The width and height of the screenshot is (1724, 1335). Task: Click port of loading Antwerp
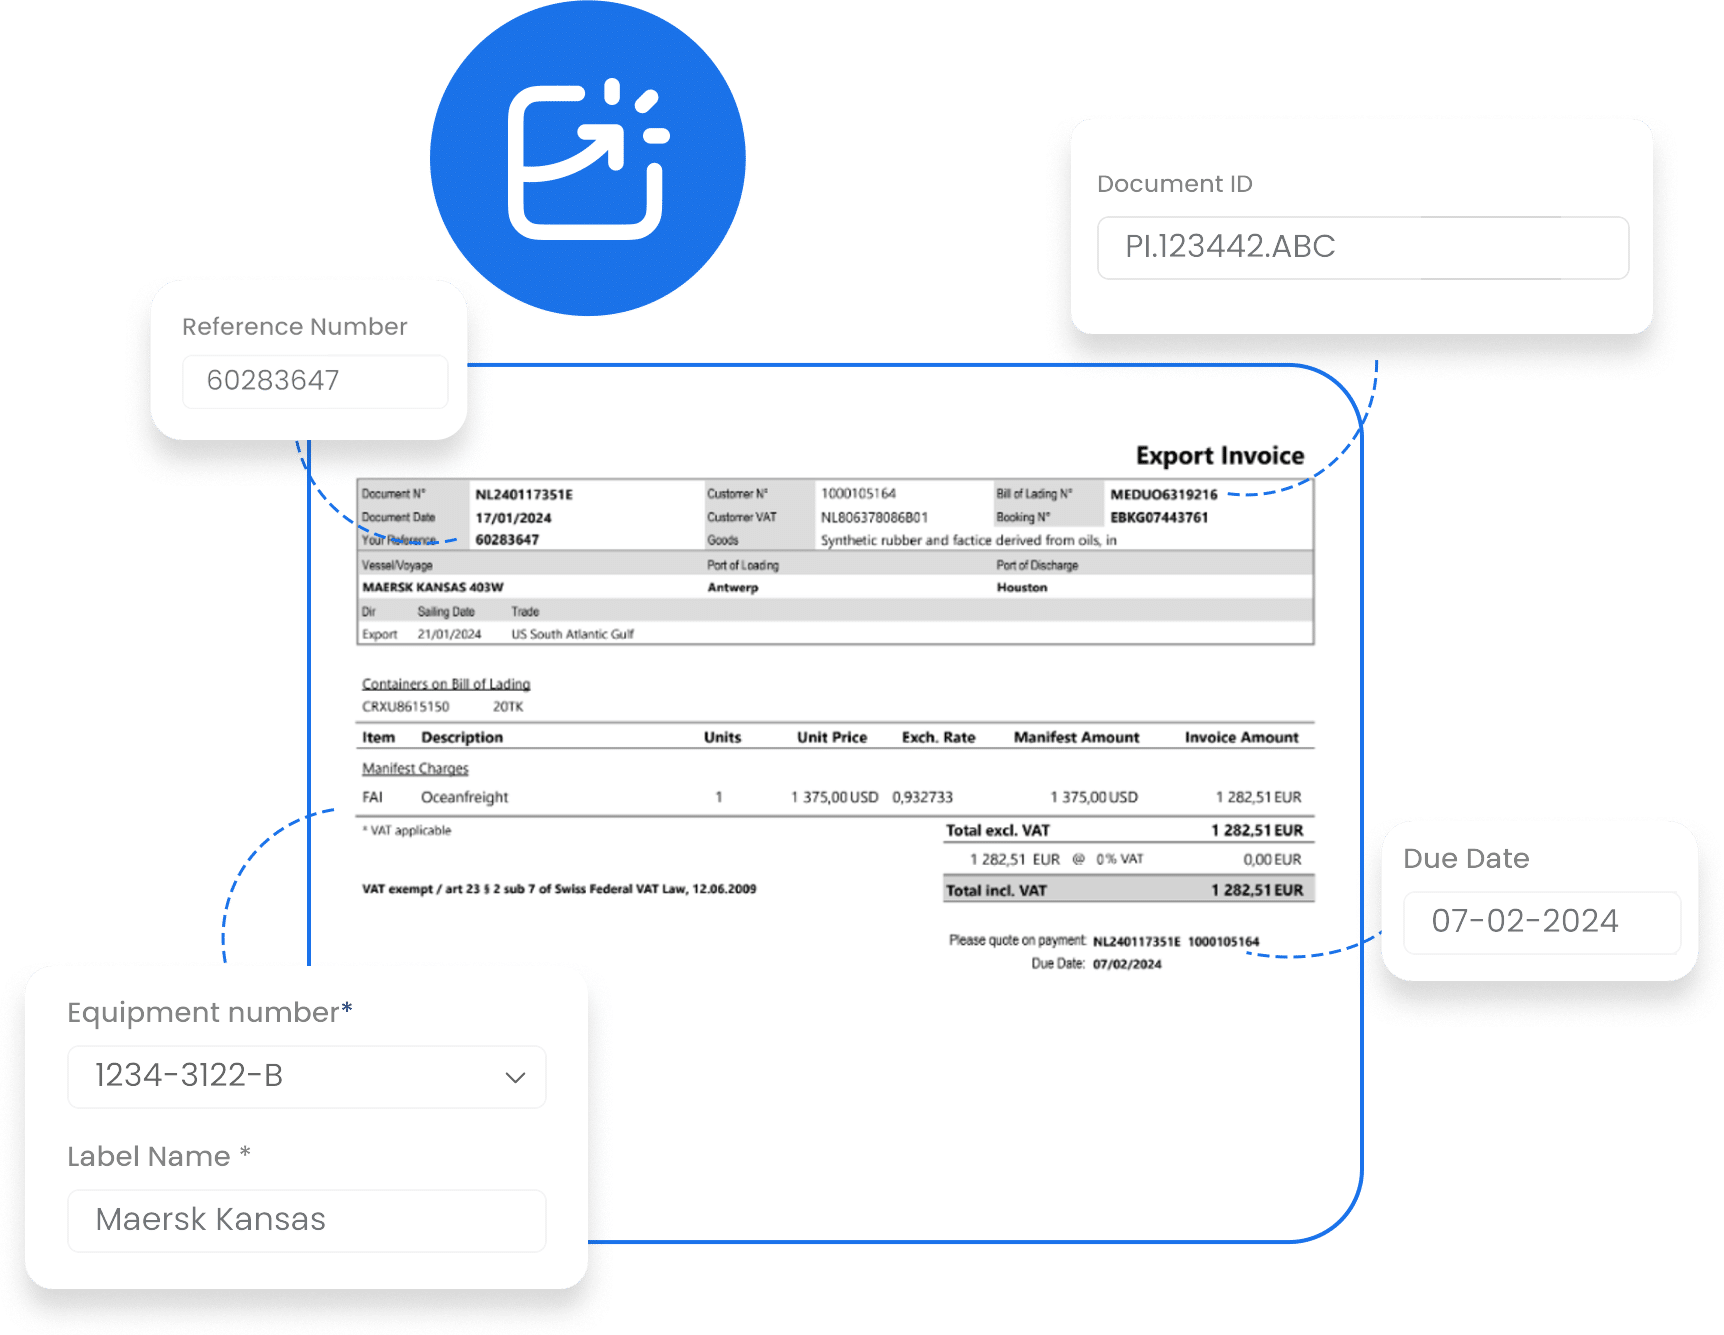[733, 587]
